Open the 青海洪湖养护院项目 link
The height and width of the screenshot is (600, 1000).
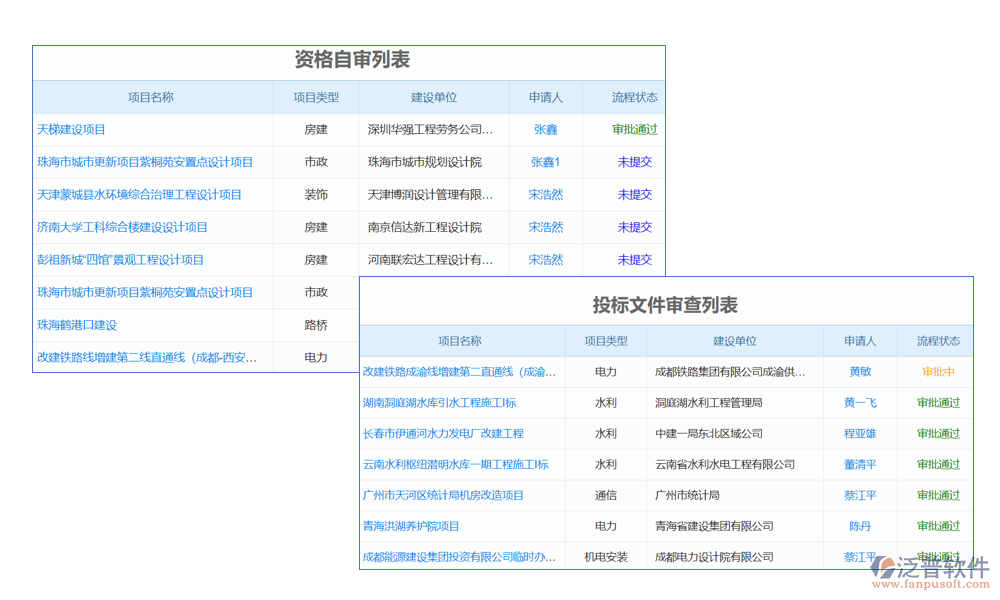coord(411,526)
